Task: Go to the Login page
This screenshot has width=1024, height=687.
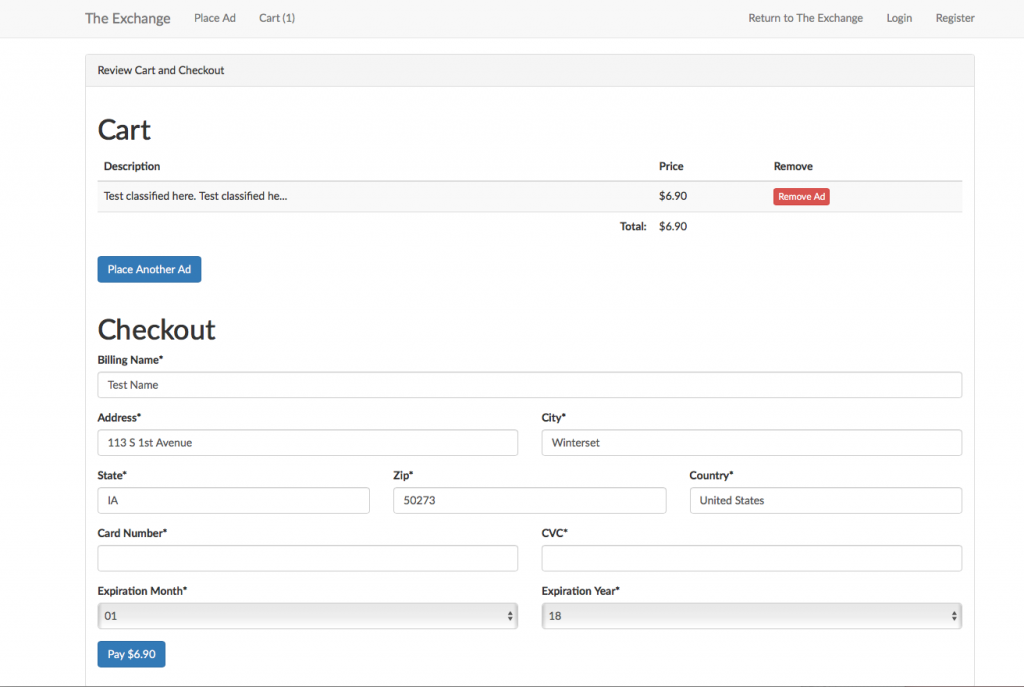Action: point(899,18)
